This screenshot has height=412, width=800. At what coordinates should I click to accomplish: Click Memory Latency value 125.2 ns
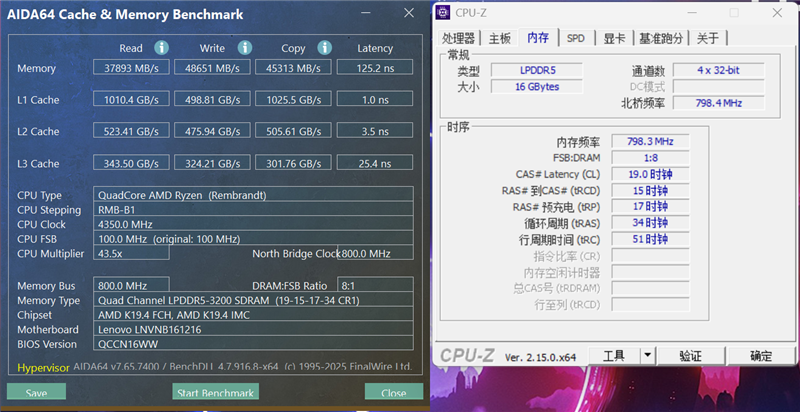375,67
